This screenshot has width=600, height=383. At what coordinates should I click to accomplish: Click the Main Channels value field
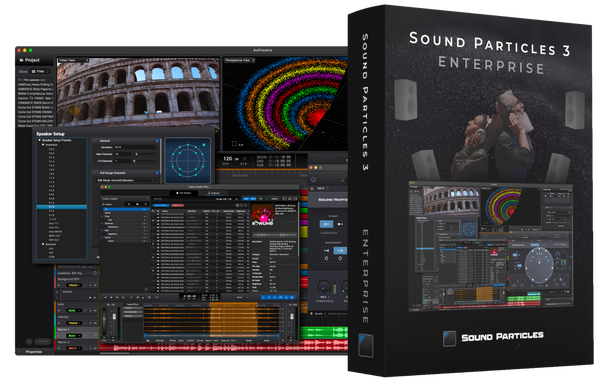(x=122, y=154)
